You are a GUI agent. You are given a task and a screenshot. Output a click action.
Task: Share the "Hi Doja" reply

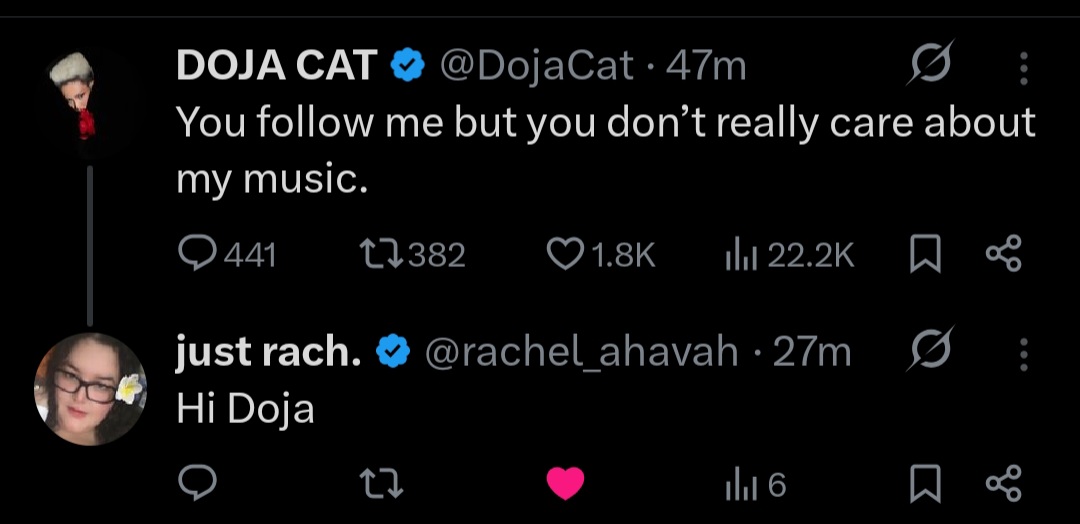click(x=1003, y=485)
